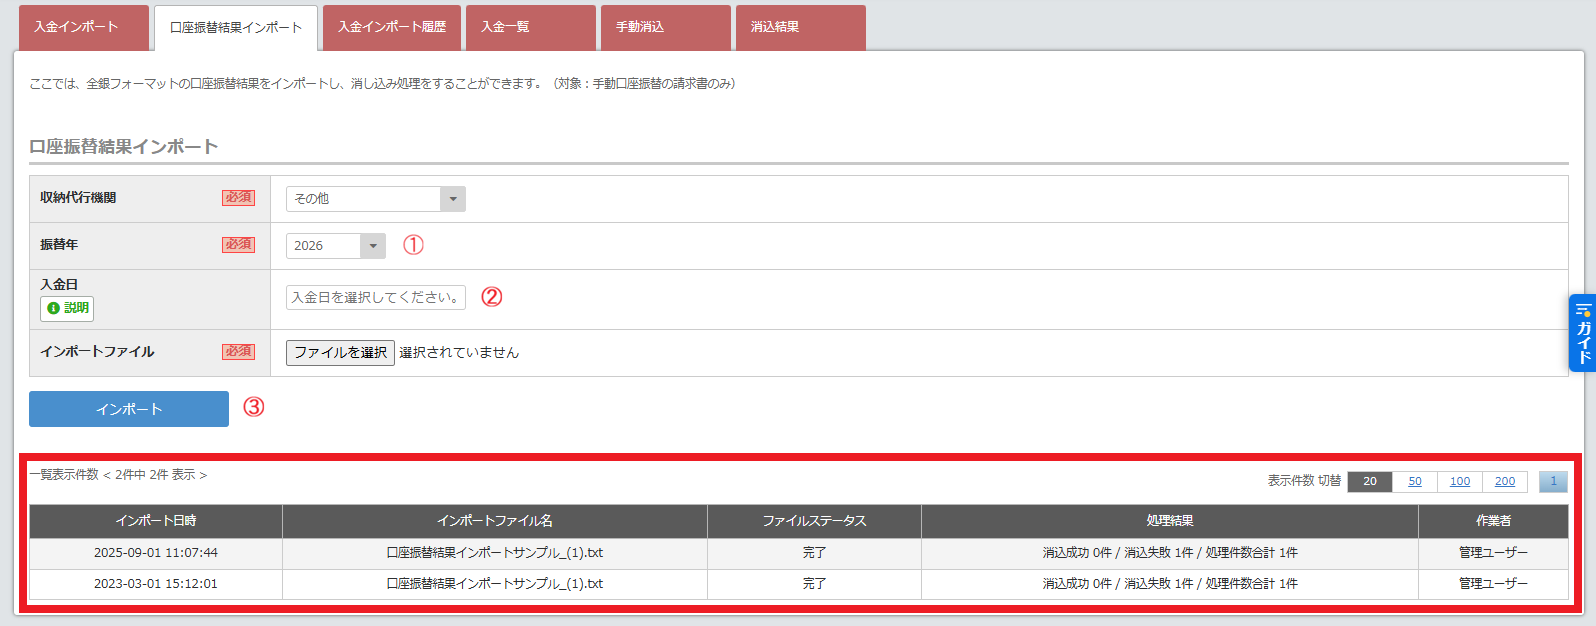Select the 2025-09-01 import row file name
This screenshot has width=1596, height=626.
tap(494, 553)
